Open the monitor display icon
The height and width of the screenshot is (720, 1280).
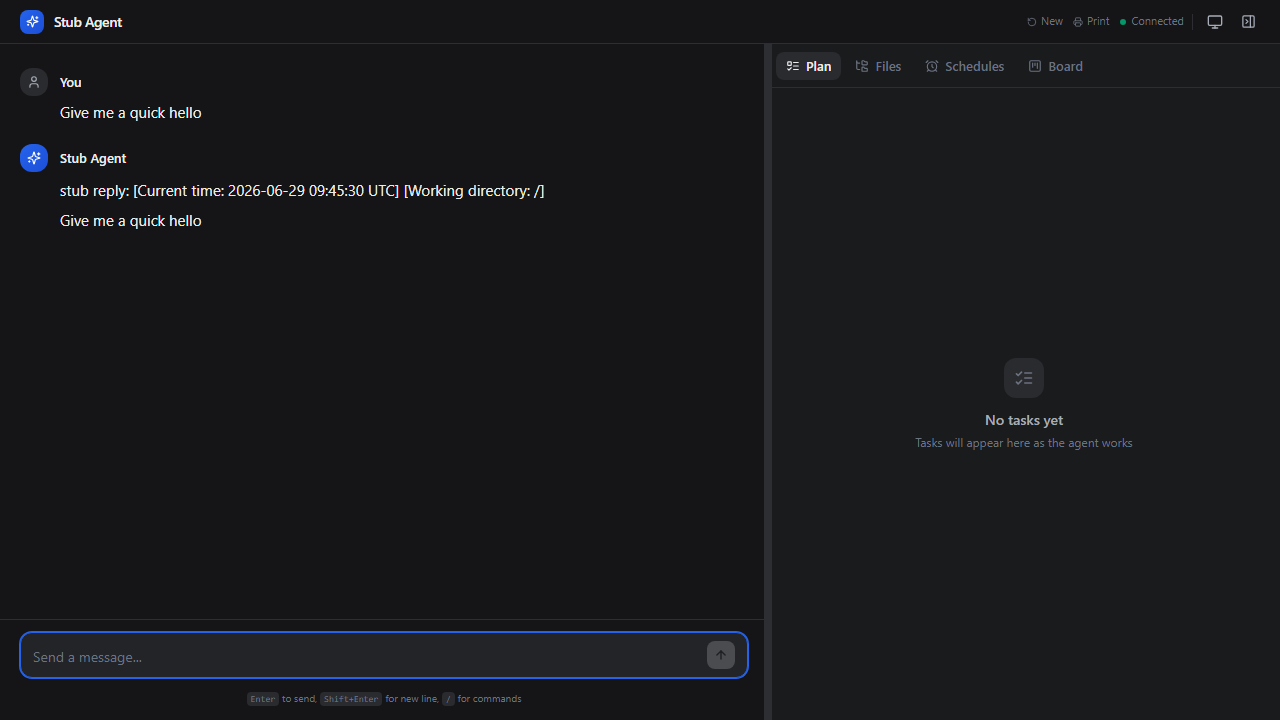[1215, 21]
